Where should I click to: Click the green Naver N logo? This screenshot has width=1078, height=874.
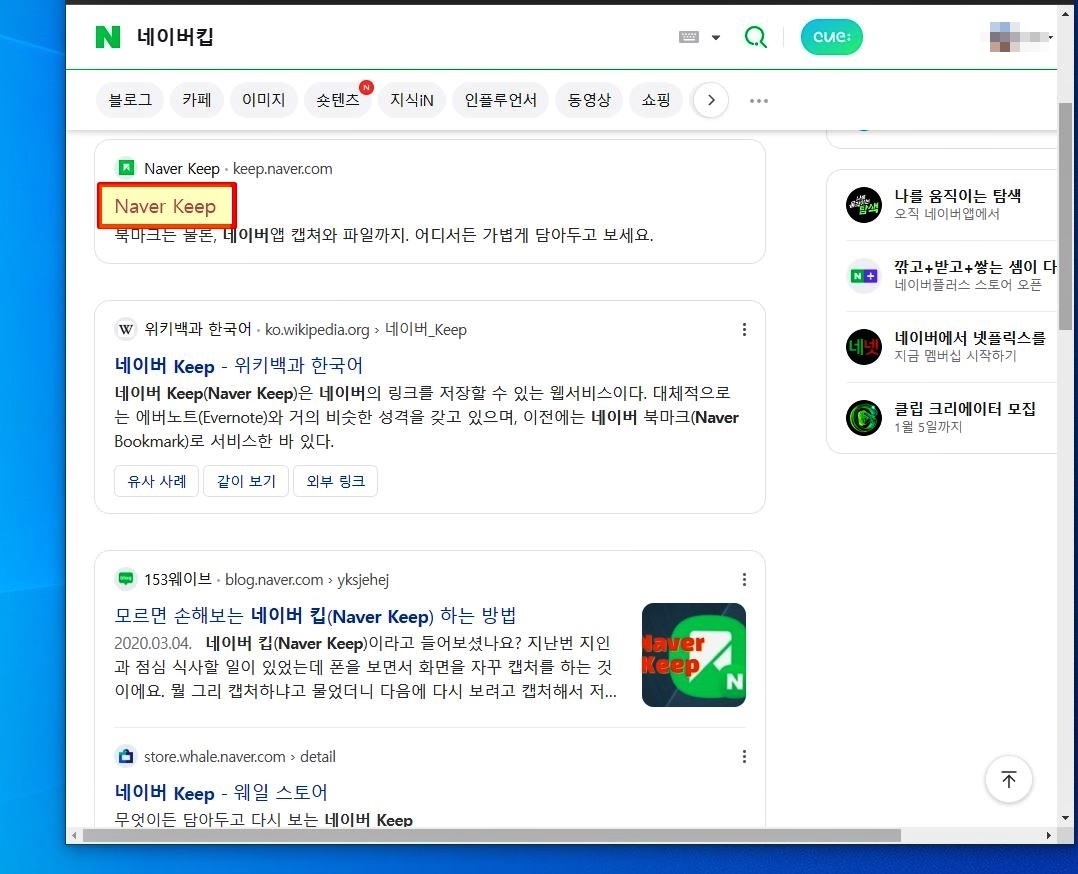[x=108, y=37]
